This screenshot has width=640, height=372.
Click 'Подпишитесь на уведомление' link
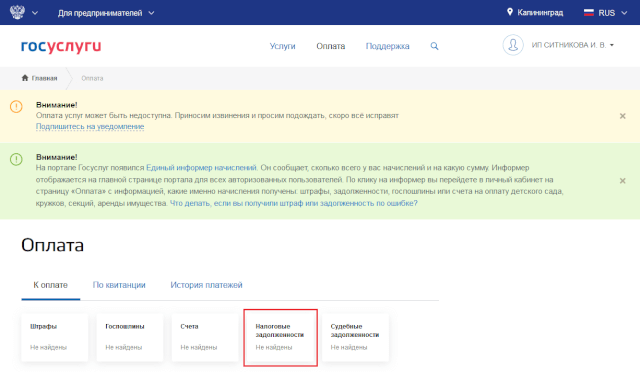pos(90,127)
